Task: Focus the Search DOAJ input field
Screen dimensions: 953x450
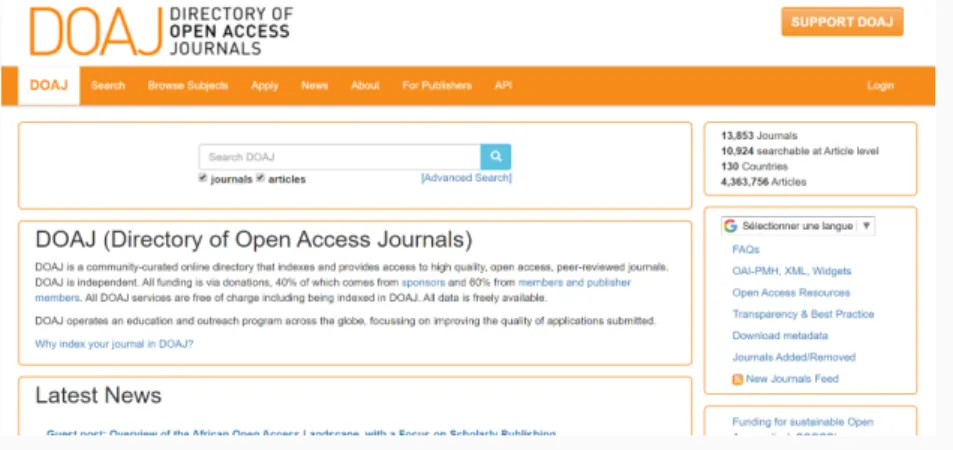Action: point(340,157)
